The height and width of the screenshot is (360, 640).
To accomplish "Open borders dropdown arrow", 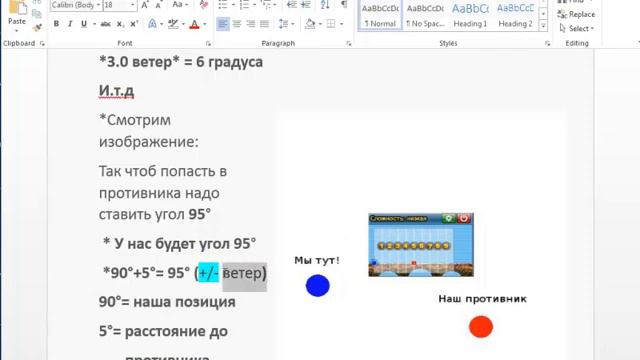I will point(341,24).
